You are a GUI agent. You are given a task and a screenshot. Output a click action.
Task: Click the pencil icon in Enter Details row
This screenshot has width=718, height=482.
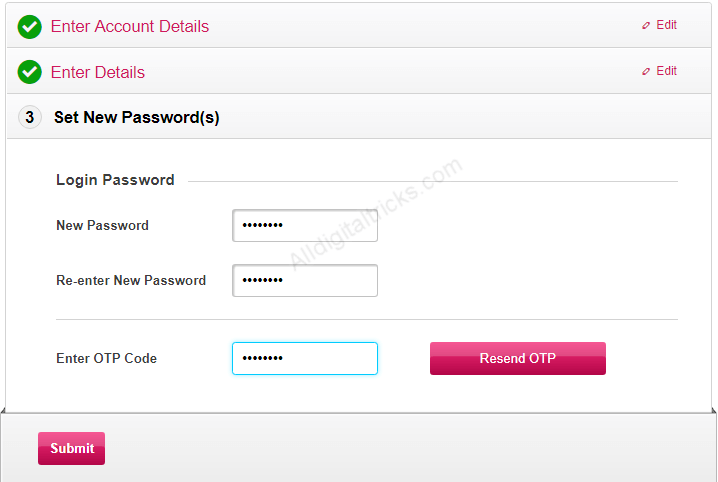pos(646,71)
